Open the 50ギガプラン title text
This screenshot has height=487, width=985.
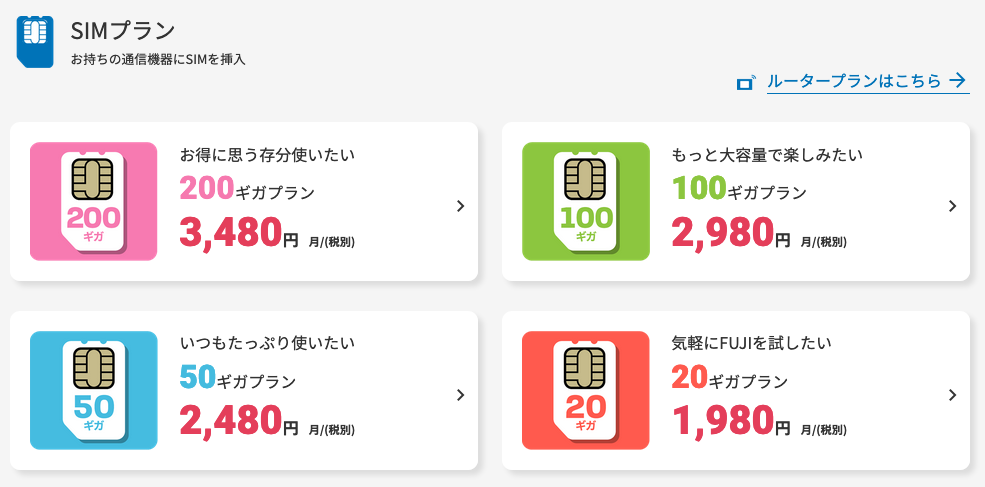[x=238, y=376]
